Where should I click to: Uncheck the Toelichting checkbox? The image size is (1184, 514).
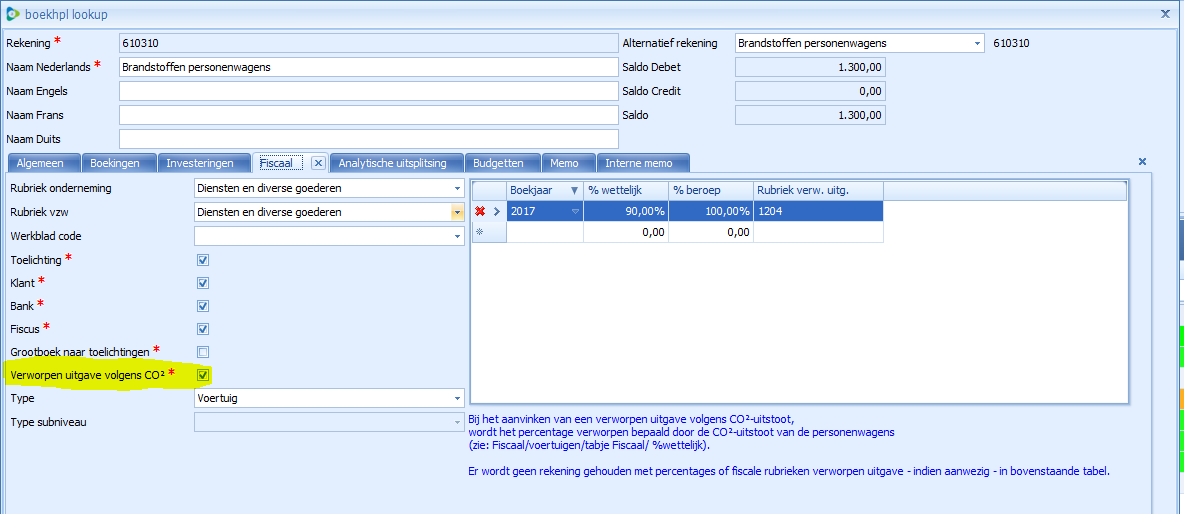203,260
